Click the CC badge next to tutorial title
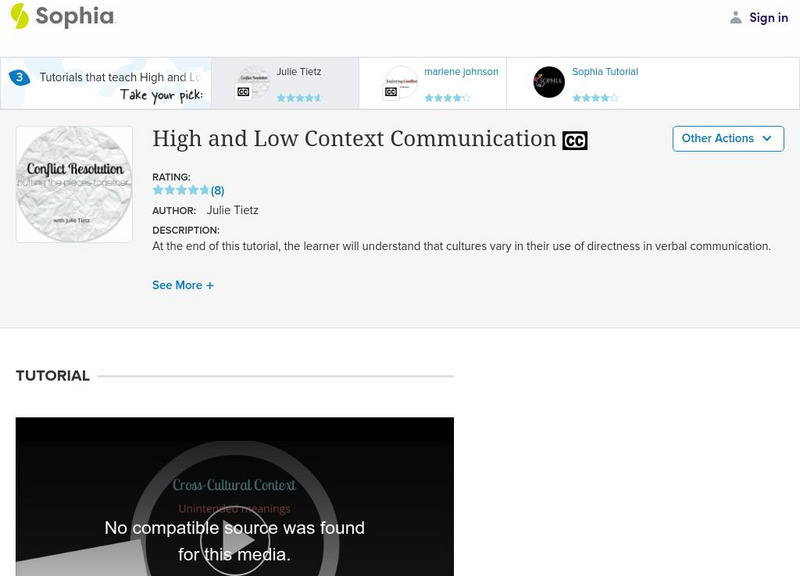The image size is (800, 576). point(575,141)
